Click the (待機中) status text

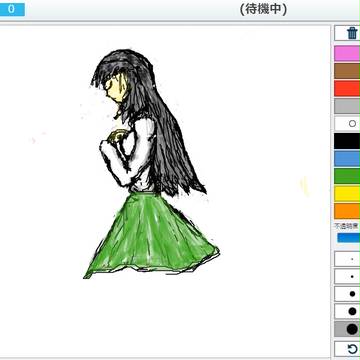[x=263, y=9]
